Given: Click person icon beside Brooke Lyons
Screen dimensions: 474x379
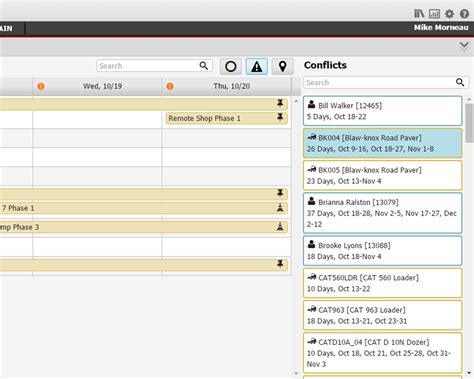Looking at the screenshot, I should coord(311,244).
